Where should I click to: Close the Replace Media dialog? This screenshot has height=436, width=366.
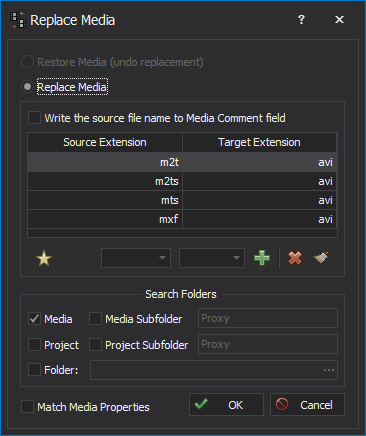(339, 20)
